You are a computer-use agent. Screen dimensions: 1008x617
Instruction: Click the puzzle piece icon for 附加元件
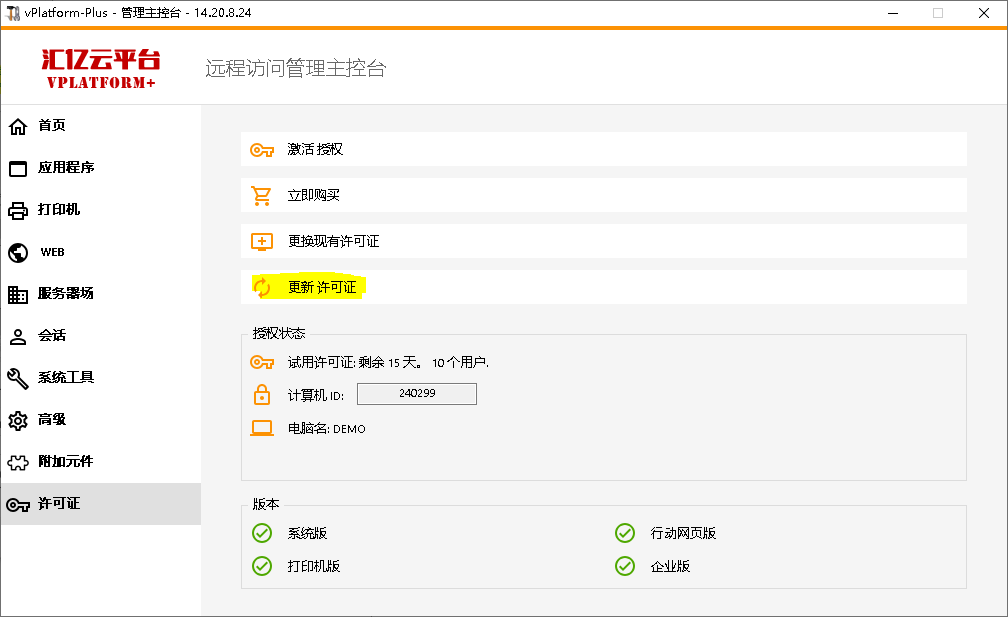[18, 462]
